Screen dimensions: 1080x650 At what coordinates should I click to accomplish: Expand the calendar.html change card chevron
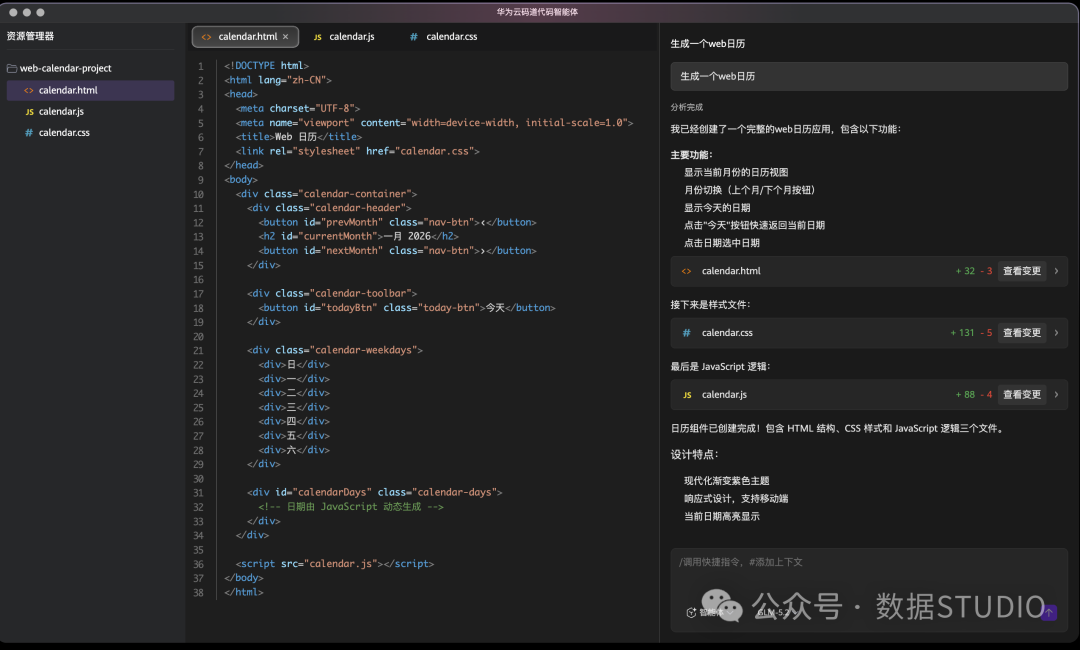coord(1057,271)
